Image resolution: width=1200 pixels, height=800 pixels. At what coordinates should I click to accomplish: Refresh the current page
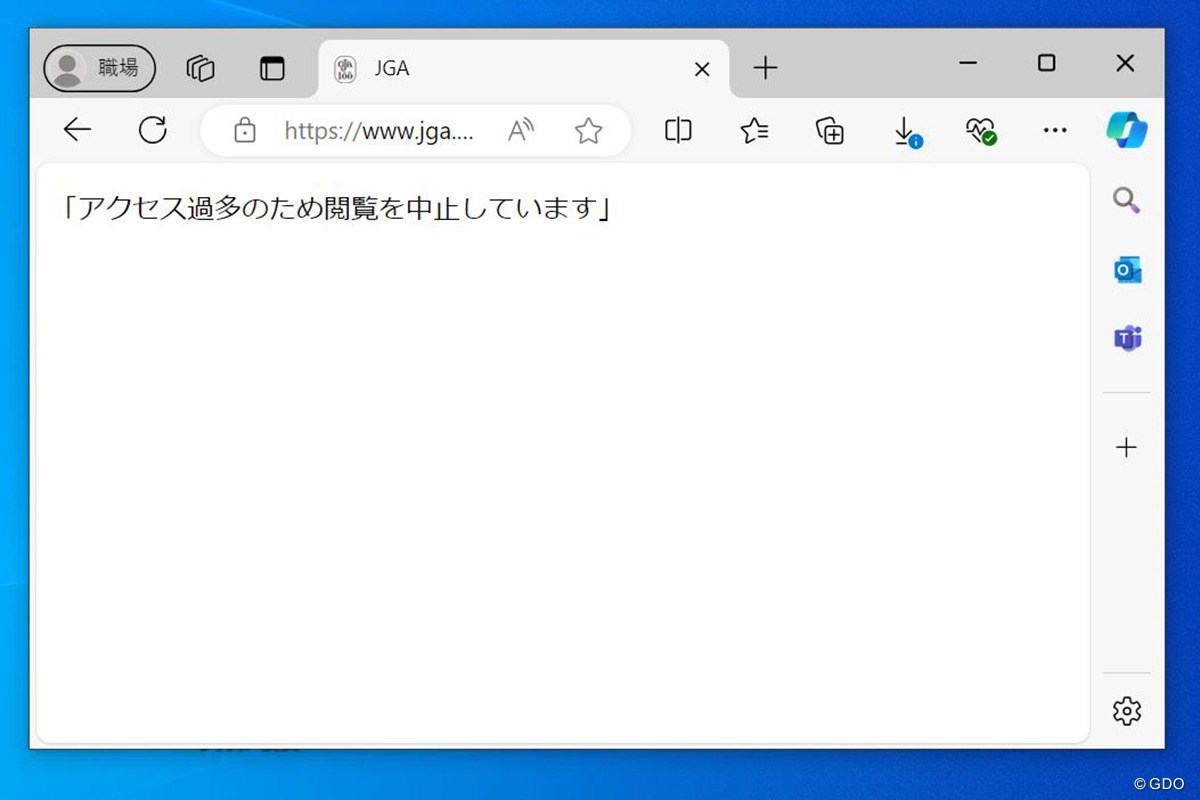(x=152, y=130)
